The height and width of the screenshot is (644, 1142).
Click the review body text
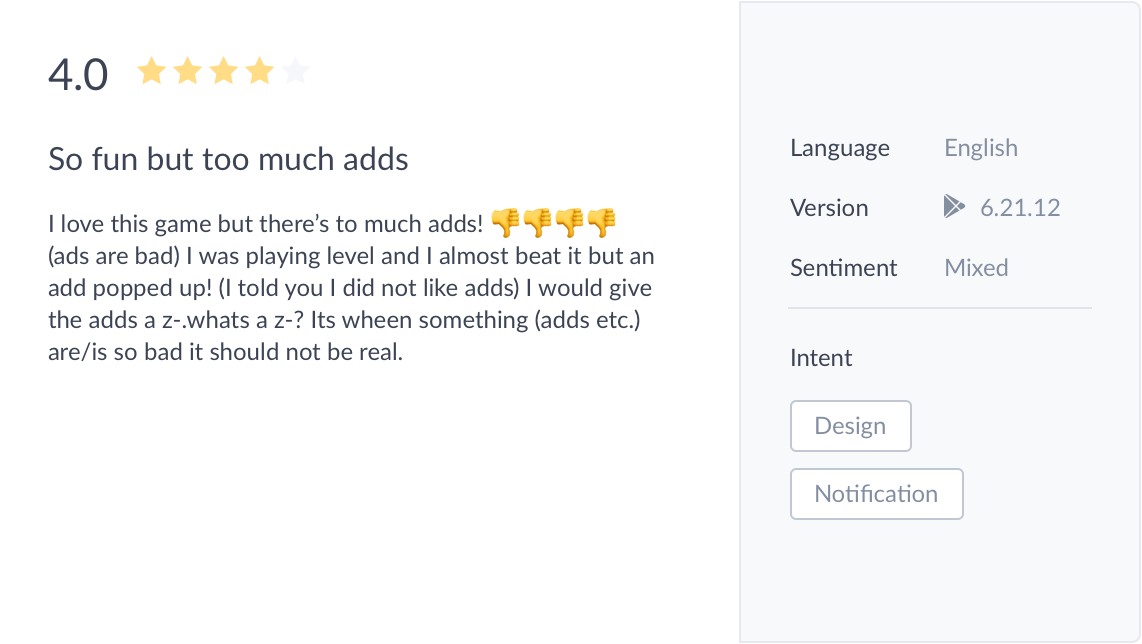[x=350, y=288]
